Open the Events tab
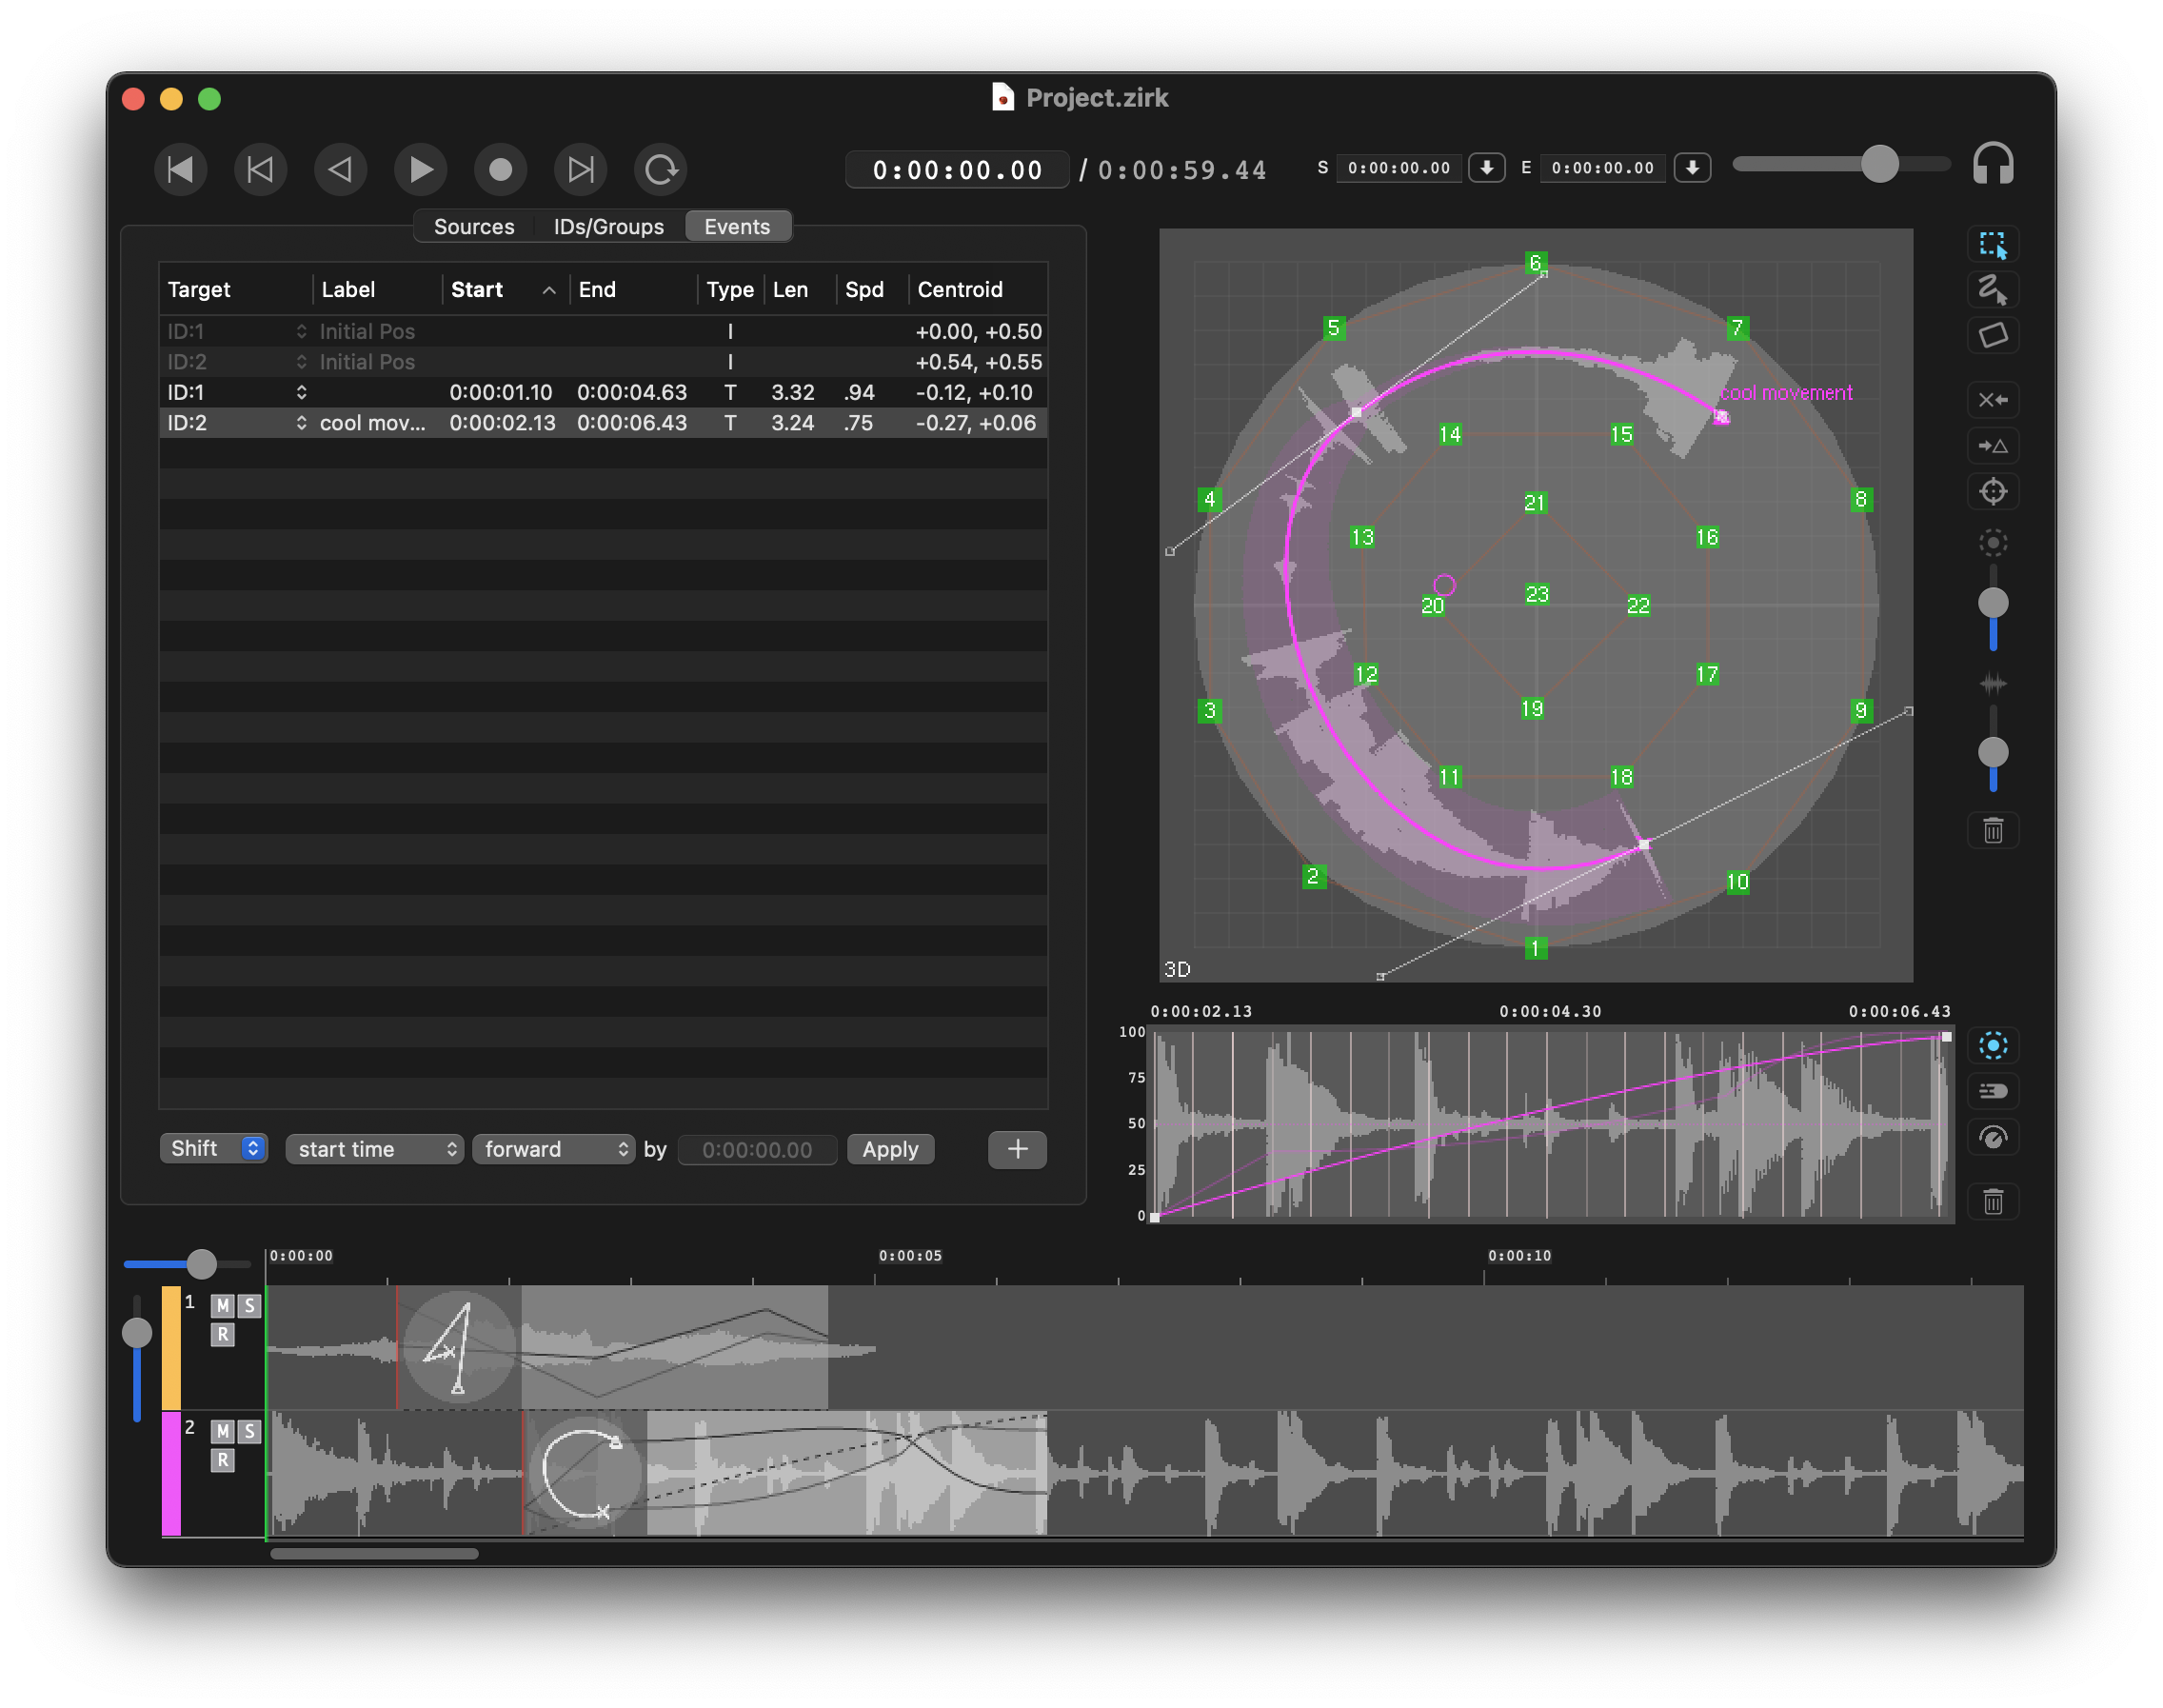Viewport: 2163px width, 1708px height. (x=738, y=227)
